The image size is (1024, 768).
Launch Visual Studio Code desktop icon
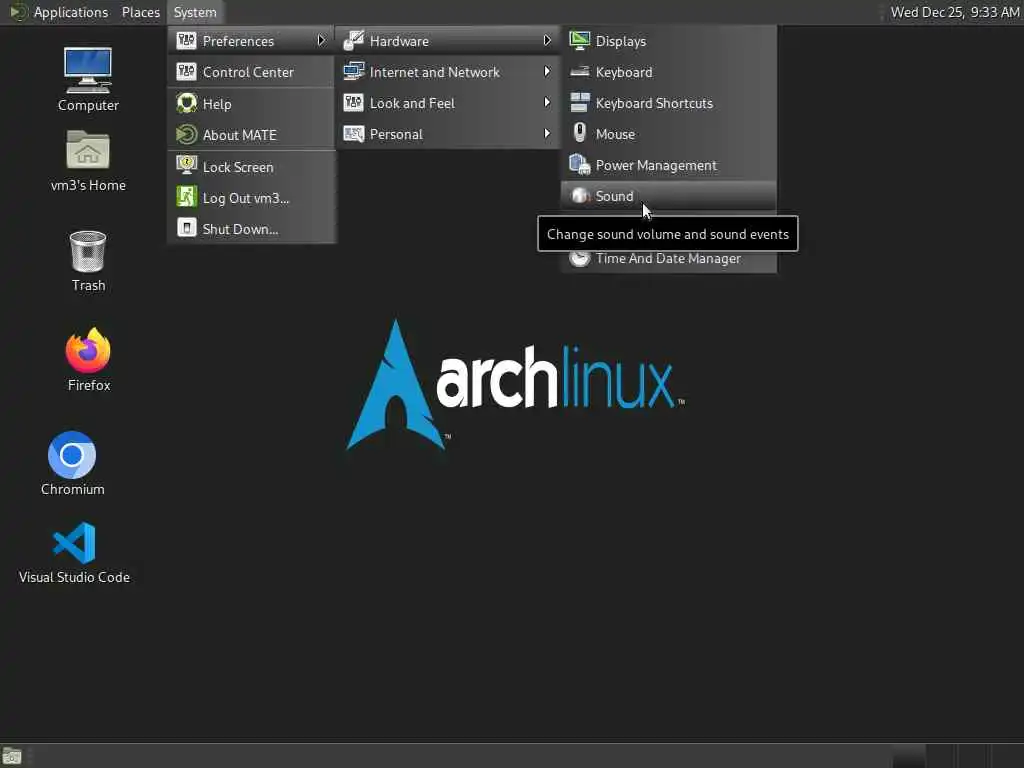point(74,542)
